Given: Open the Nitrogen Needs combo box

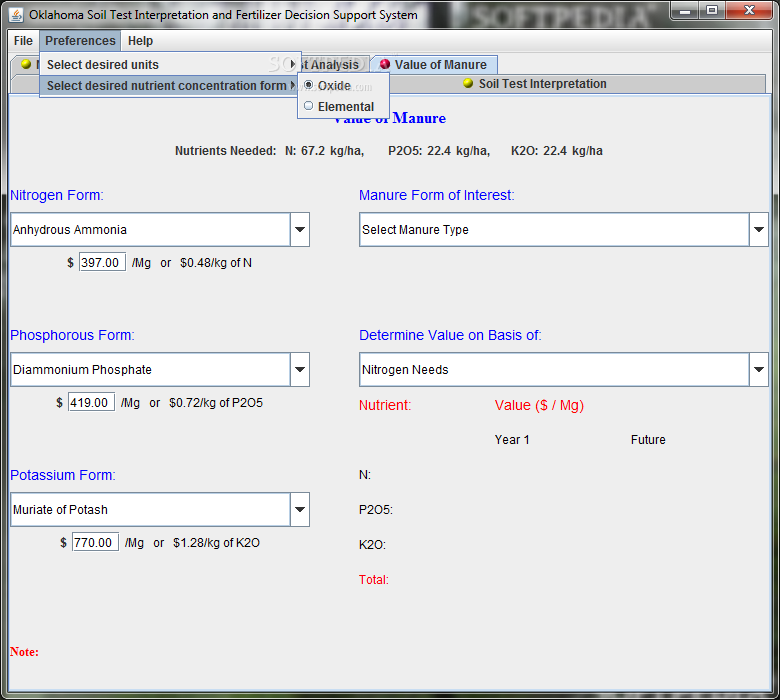Looking at the screenshot, I should pyautogui.click(x=564, y=369).
